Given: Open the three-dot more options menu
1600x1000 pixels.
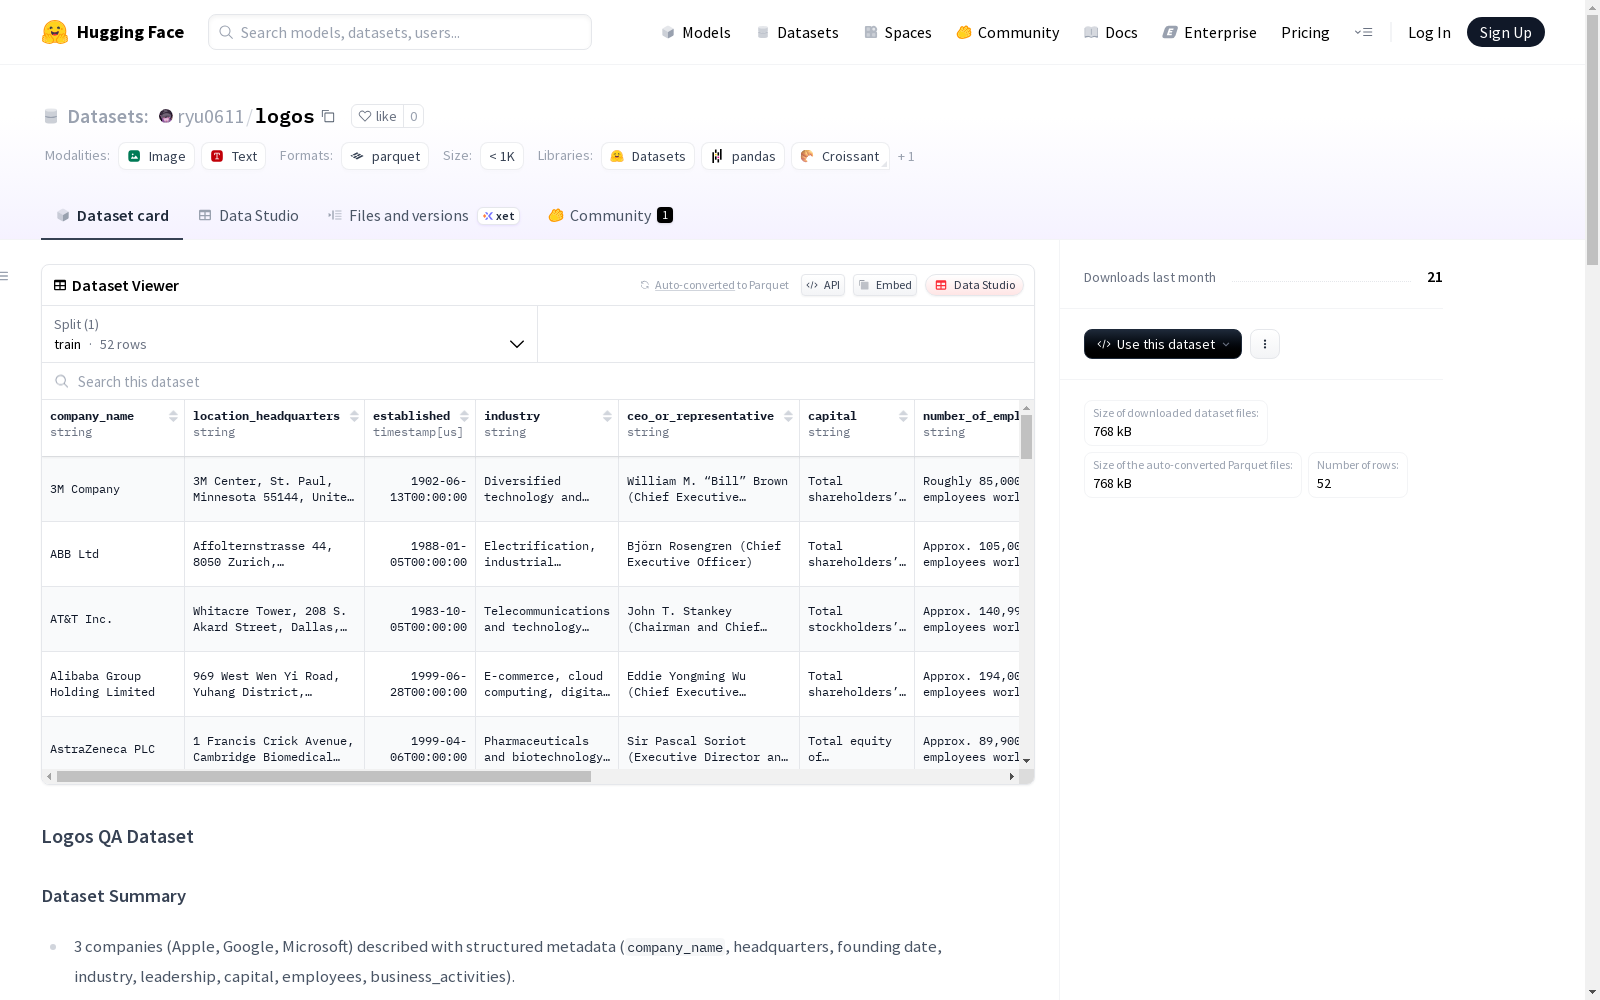Looking at the screenshot, I should tap(1265, 344).
